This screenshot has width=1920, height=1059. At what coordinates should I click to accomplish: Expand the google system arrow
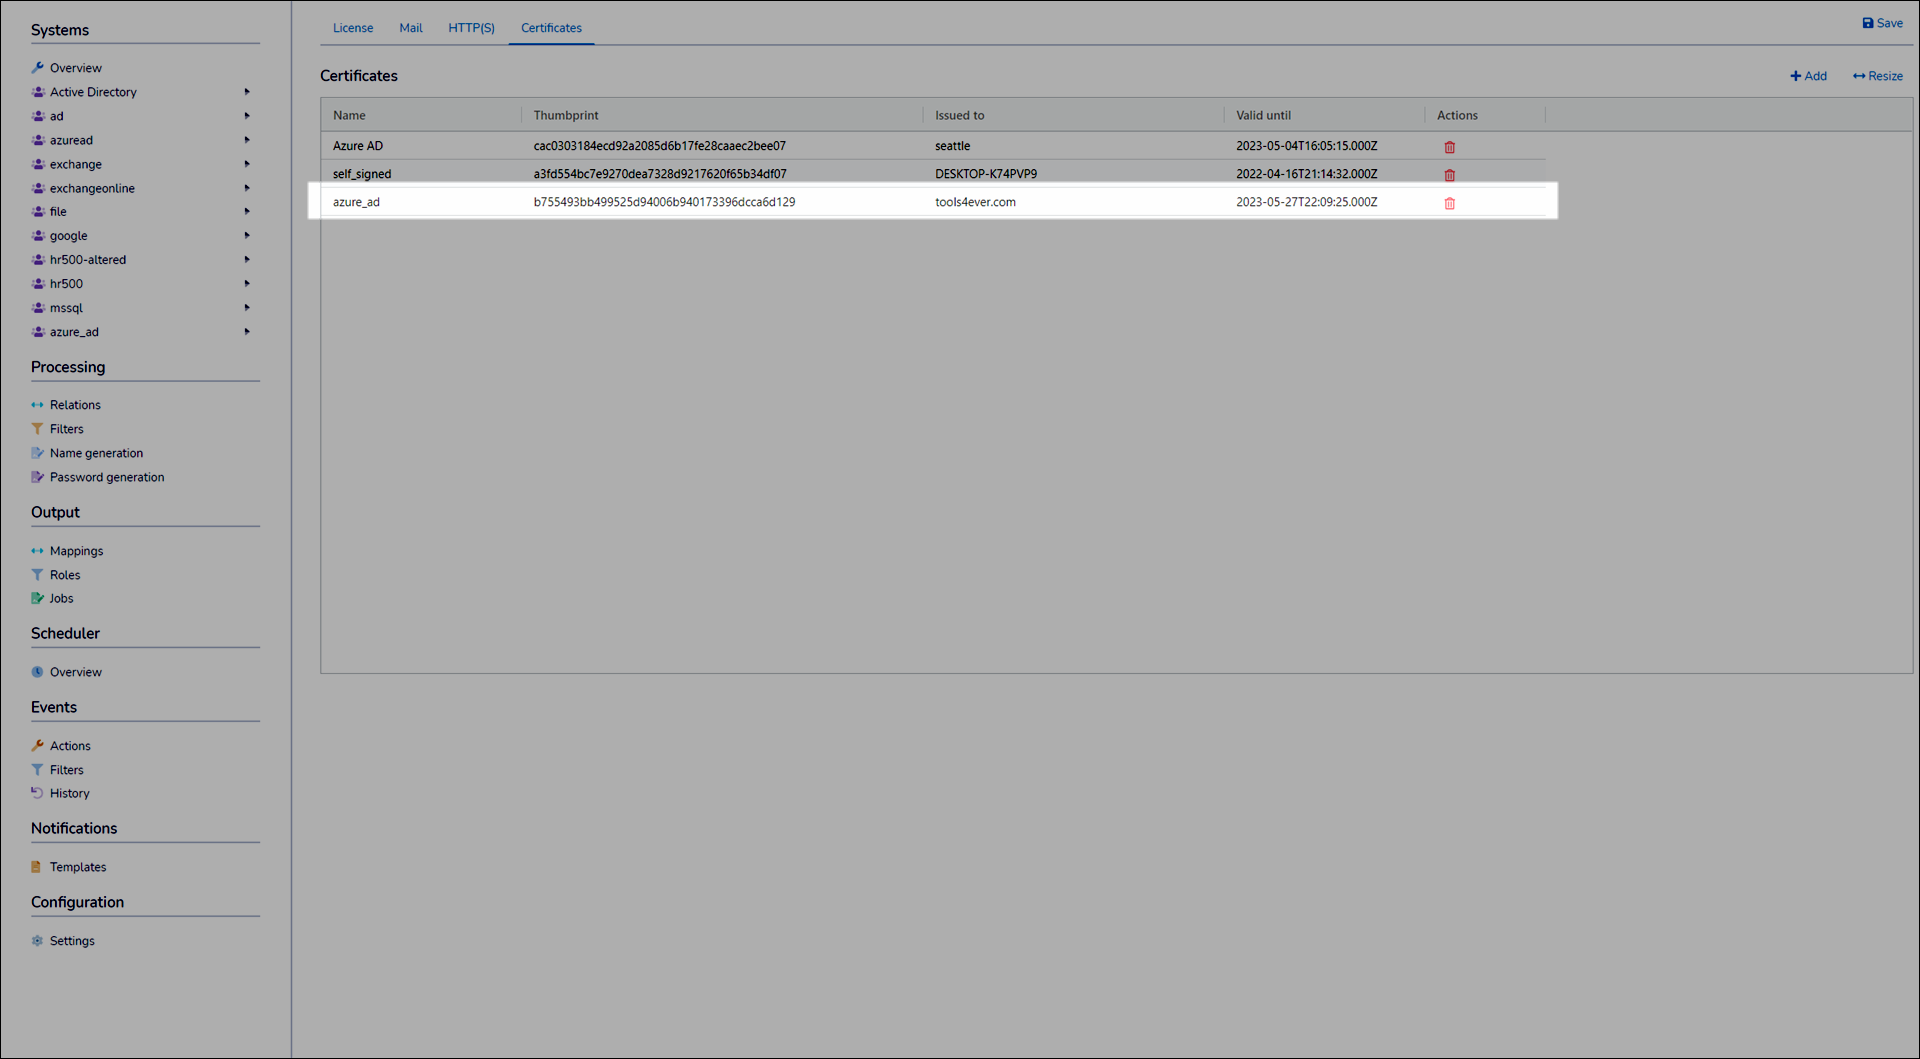coord(247,236)
